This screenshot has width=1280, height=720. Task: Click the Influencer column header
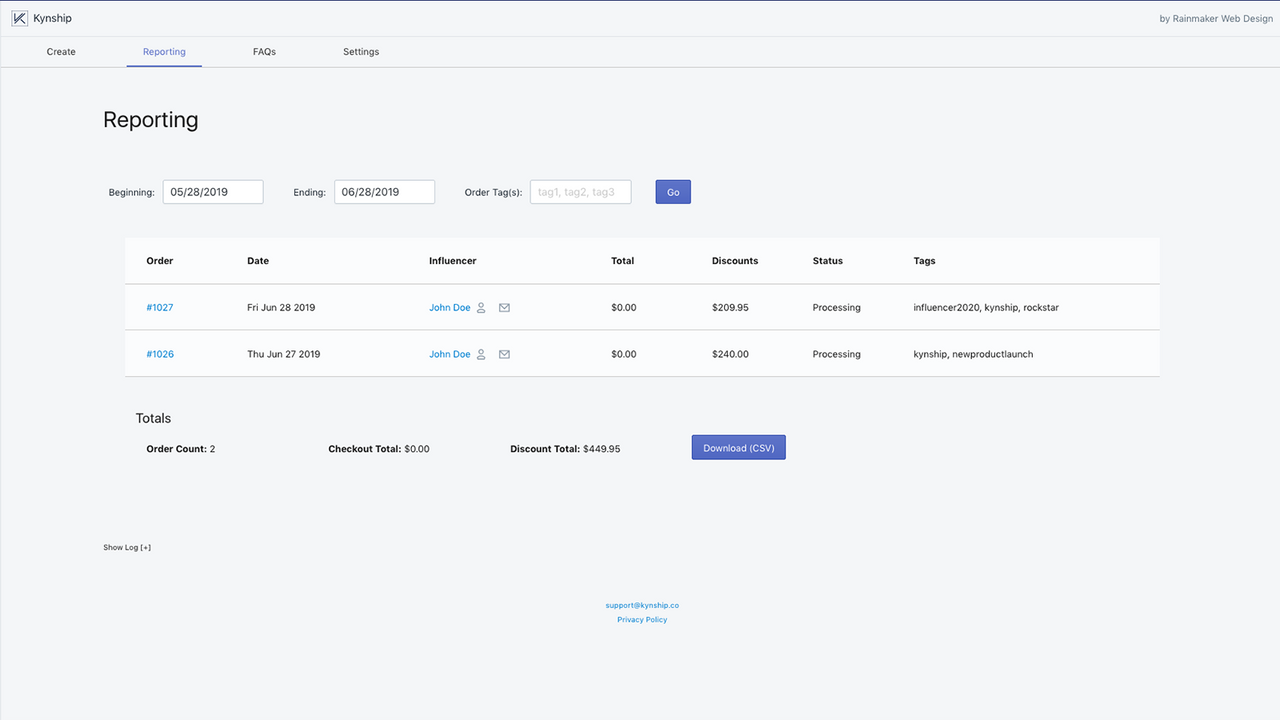pos(453,261)
